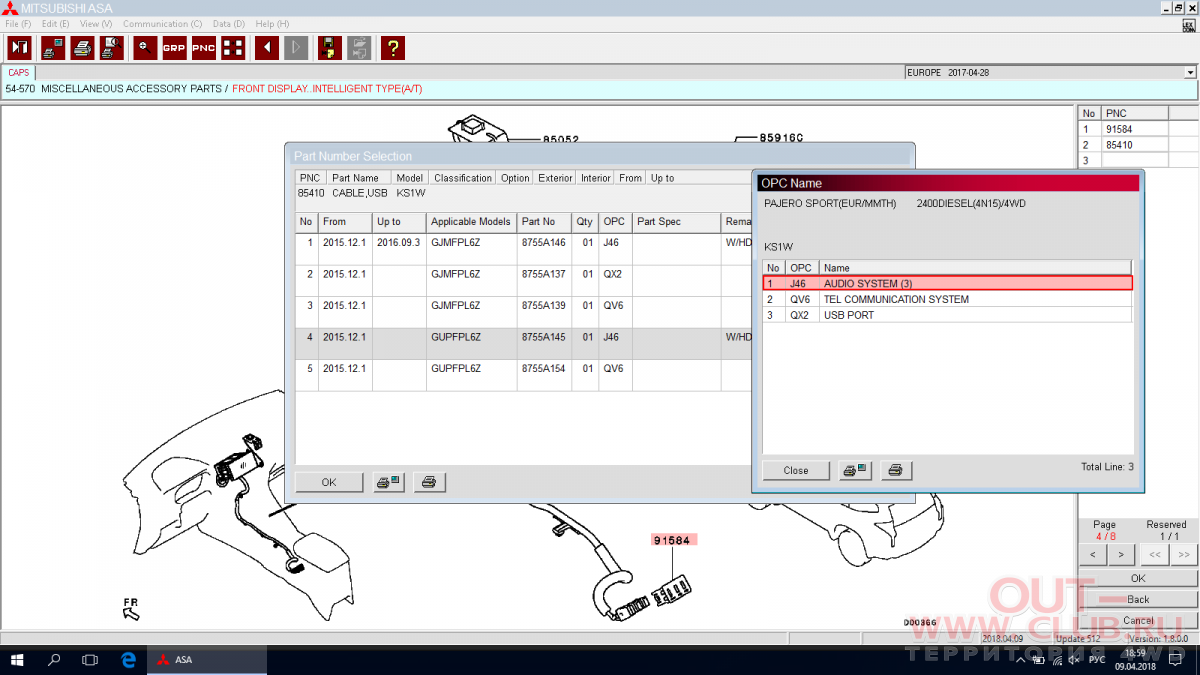The width and height of the screenshot is (1200, 675).
Task: Click print screen icon in Part Number Selection
Action: [388, 482]
